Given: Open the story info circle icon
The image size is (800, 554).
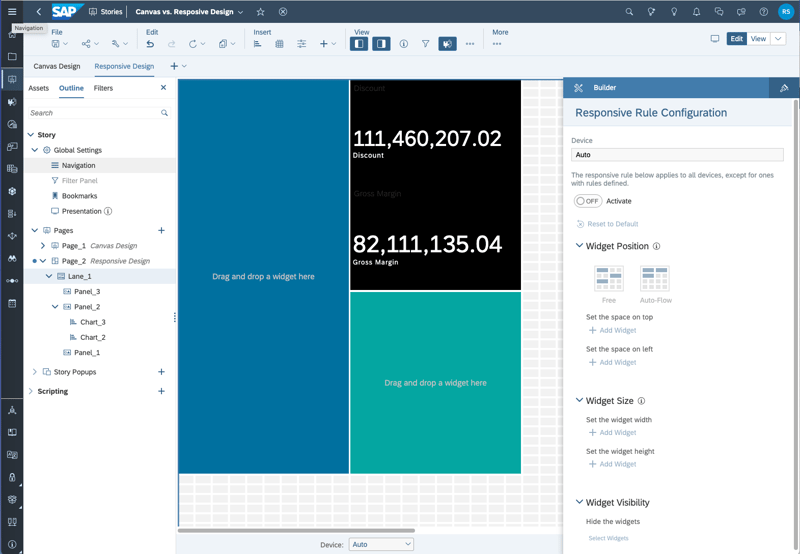Looking at the screenshot, I should 404,44.
